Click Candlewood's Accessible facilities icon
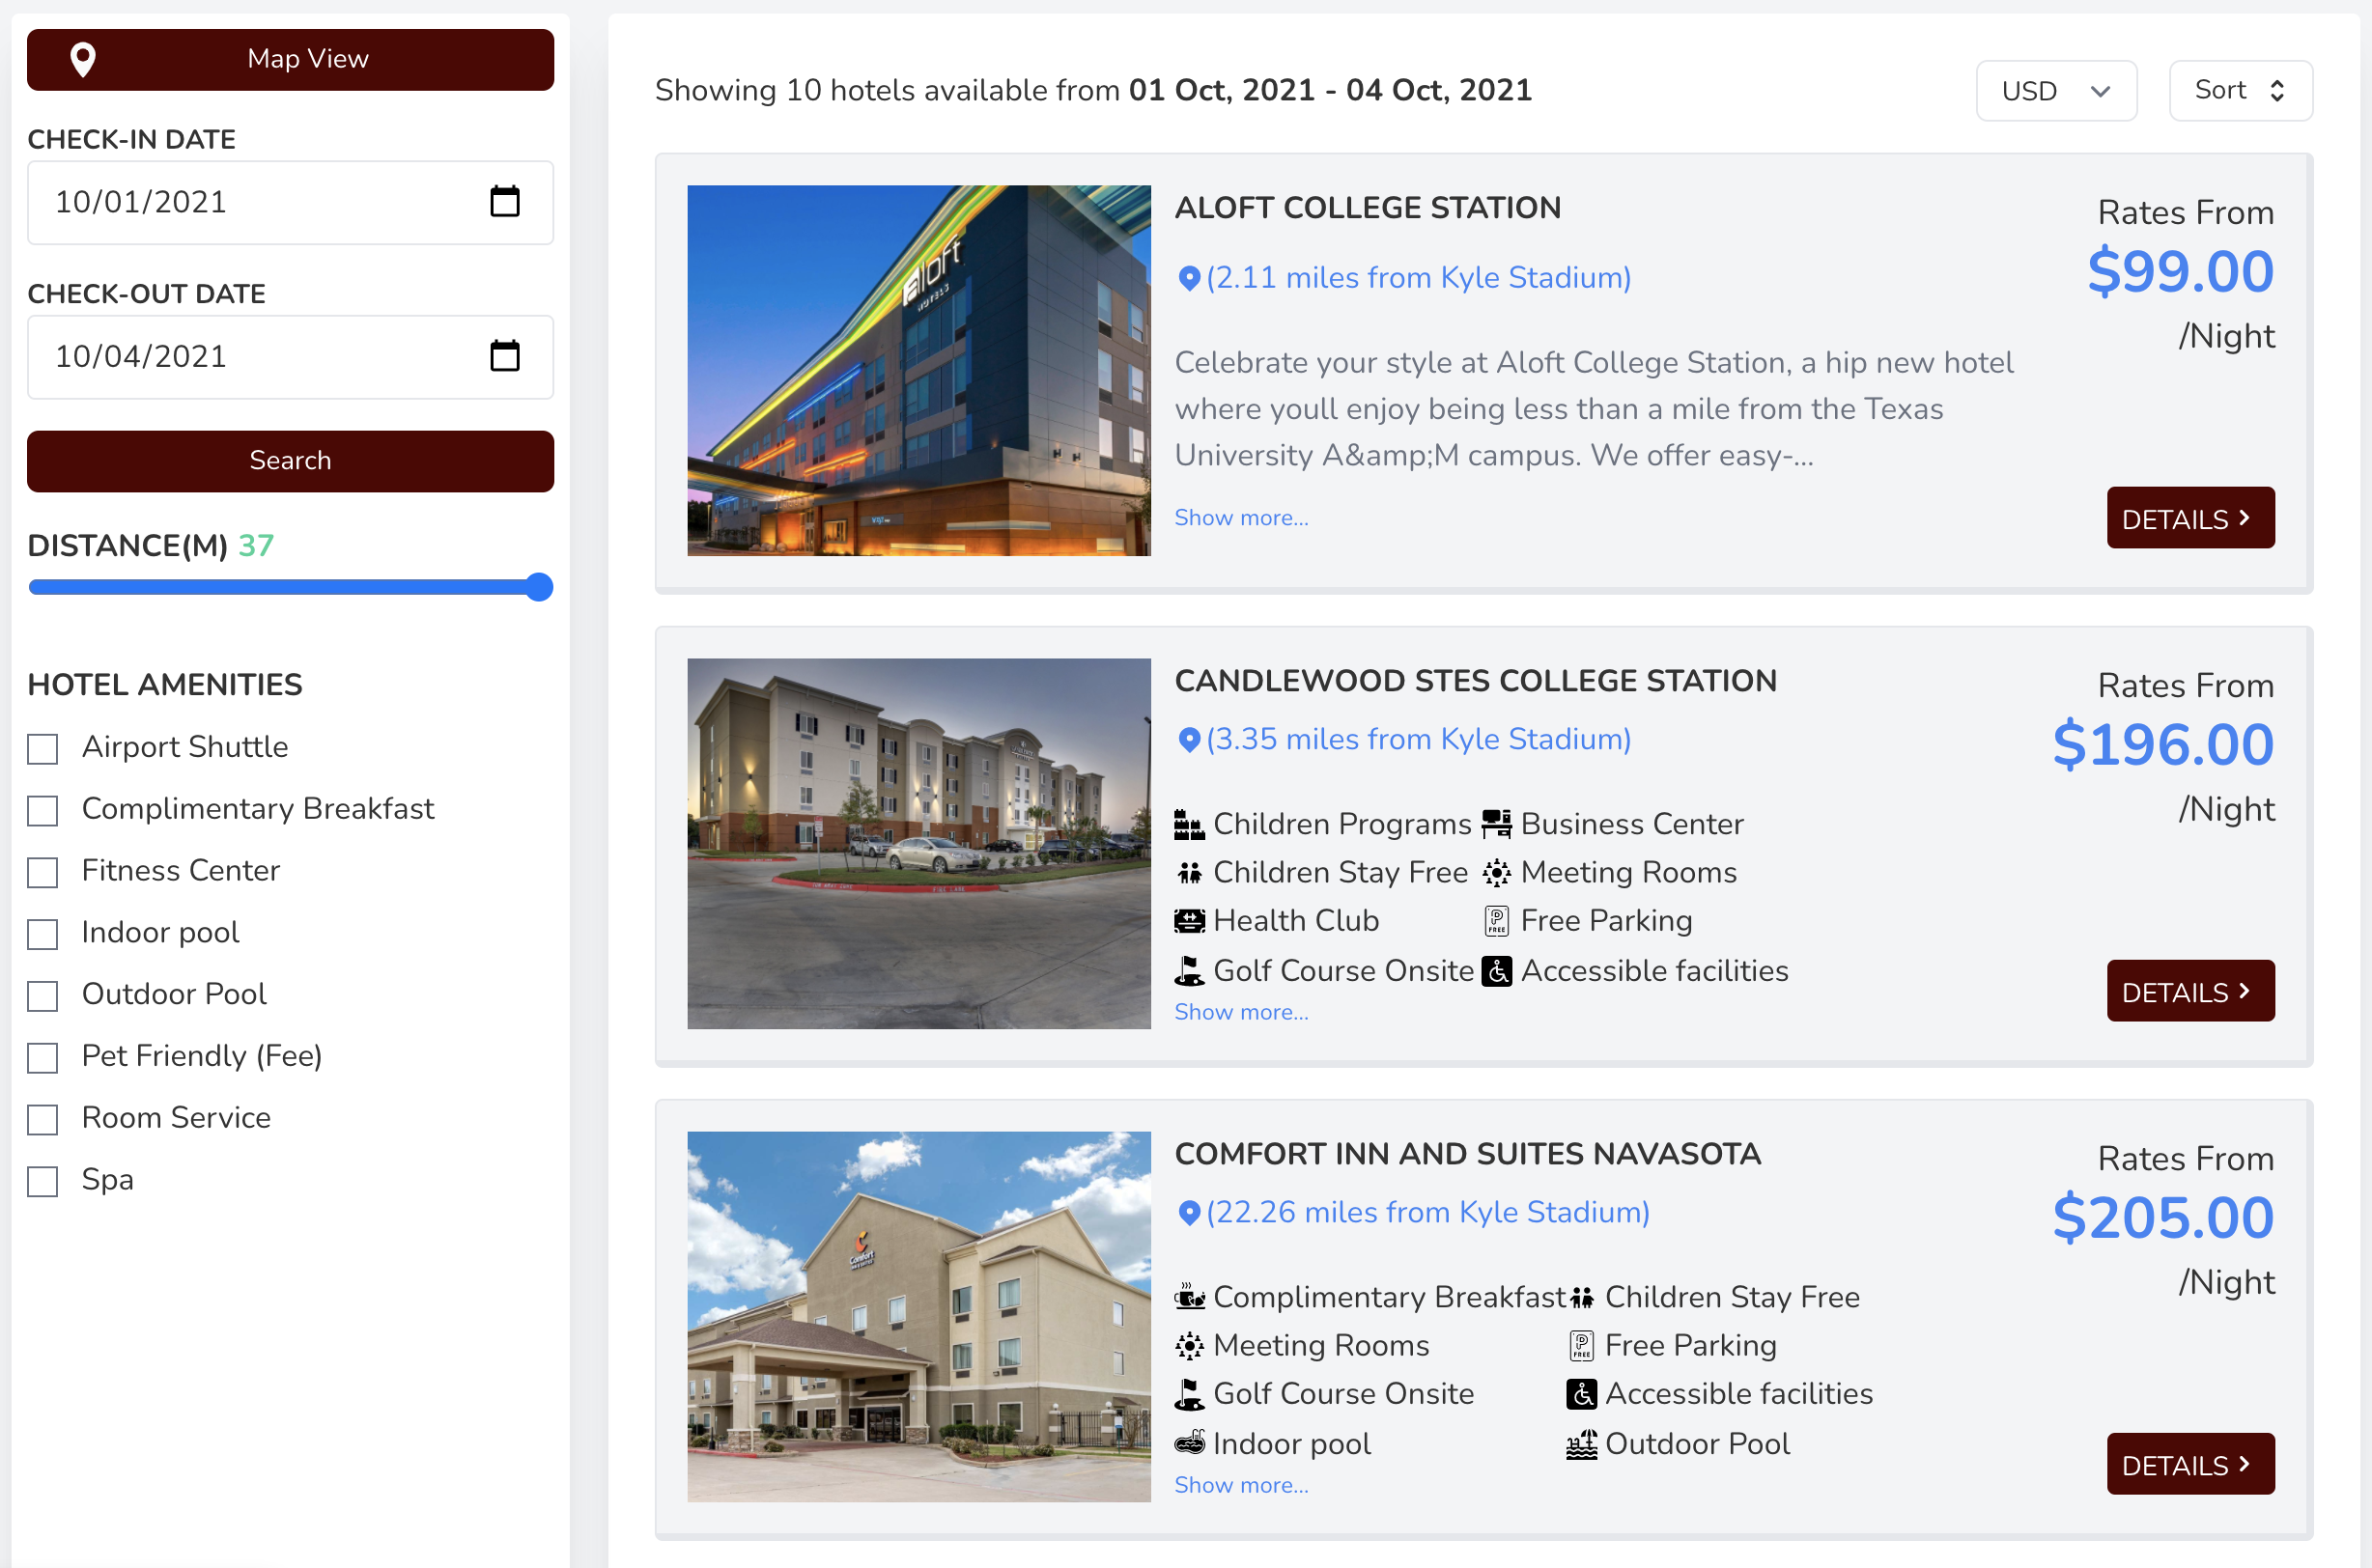 coord(1497,971)
